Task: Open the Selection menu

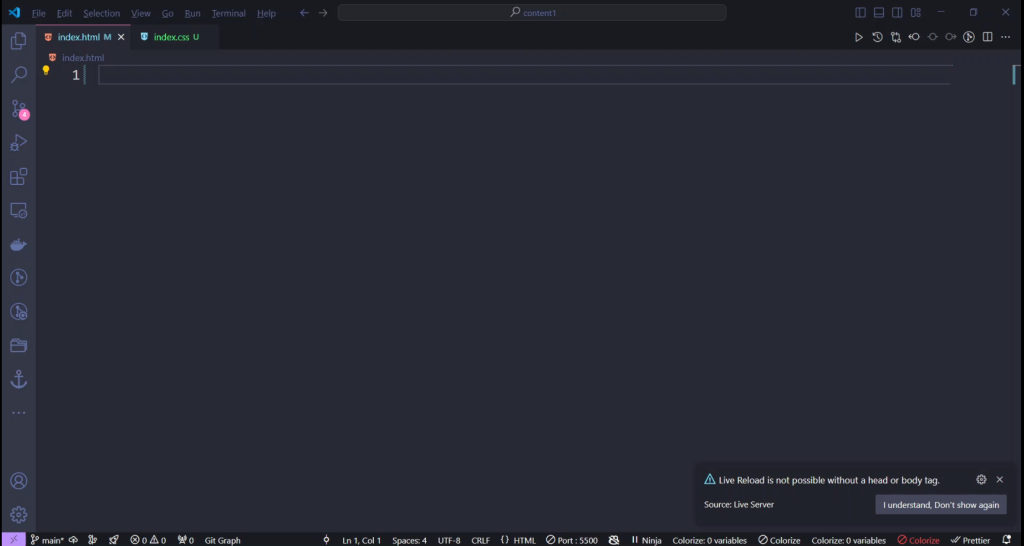Action: point(101,13)
